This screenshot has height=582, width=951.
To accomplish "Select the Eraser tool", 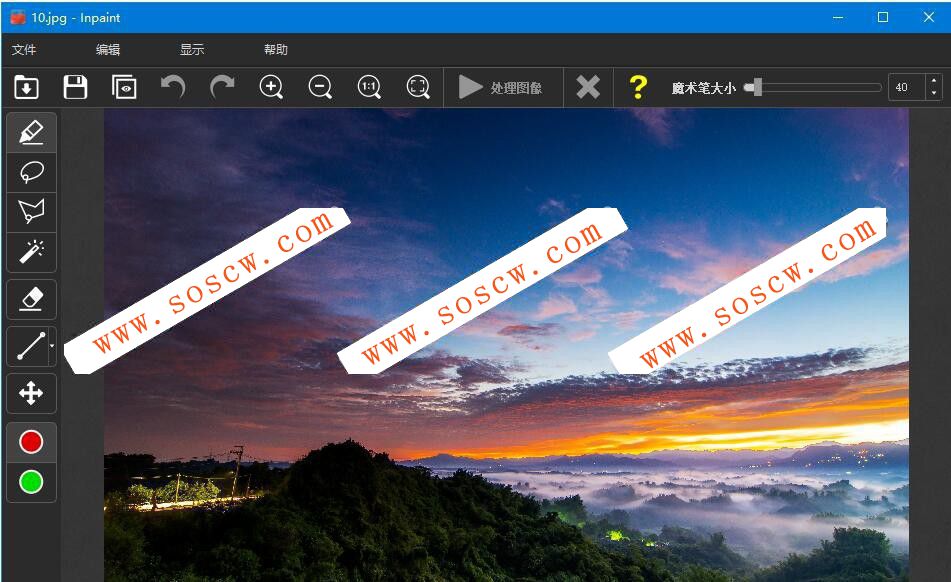I will [x=32, y=299].
